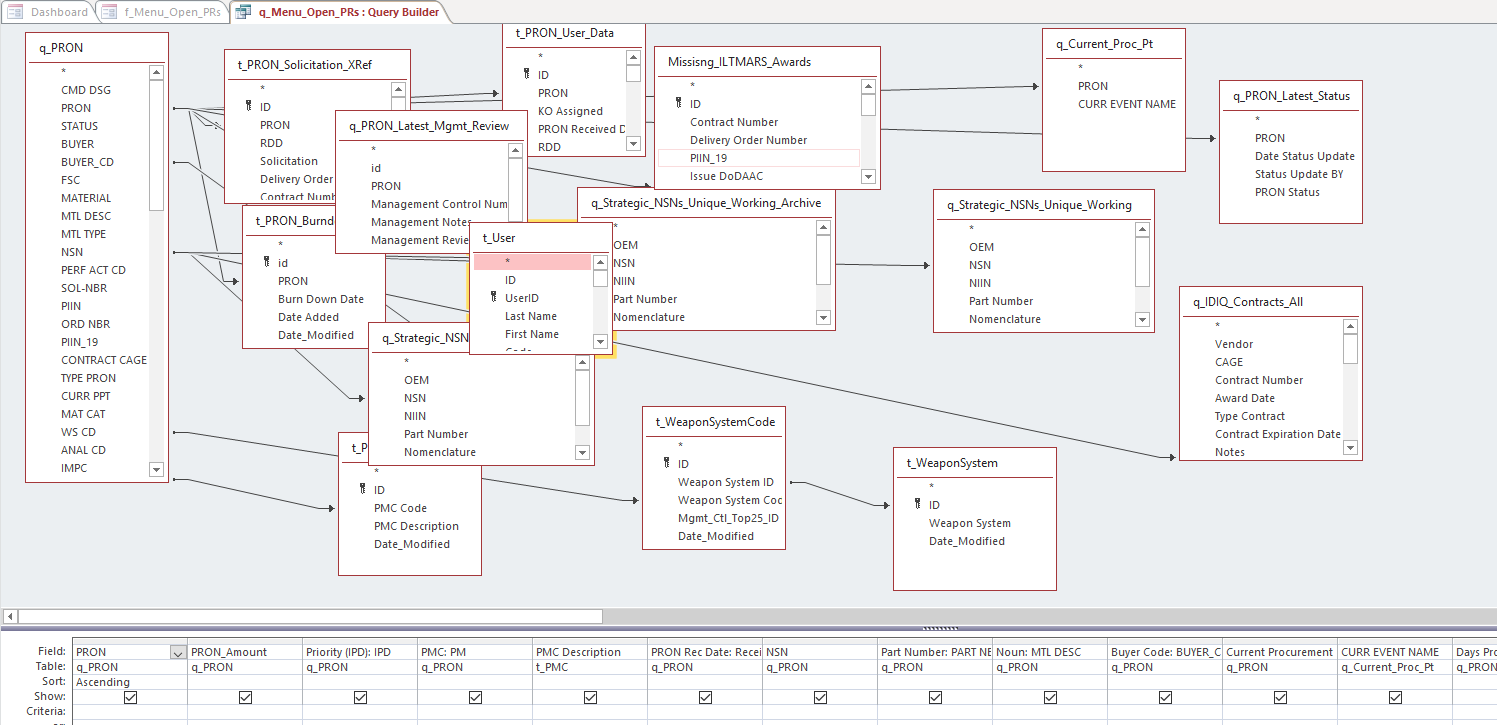The height and width of the screenshot is (725, 1497).
Task: Toggle Show checkbox for PMC Description column
Action: click(590, 697)
